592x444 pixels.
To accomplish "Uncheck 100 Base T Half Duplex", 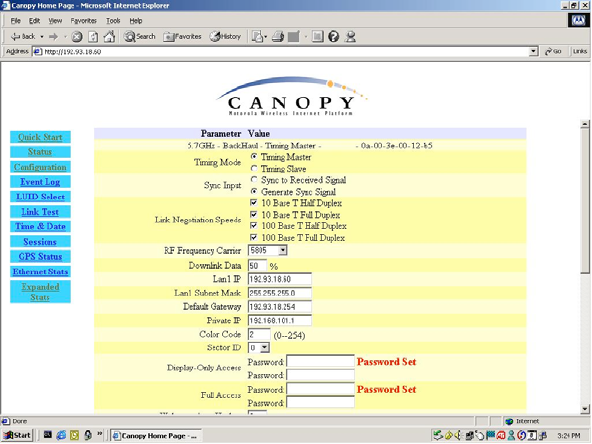I will (254, 226).
